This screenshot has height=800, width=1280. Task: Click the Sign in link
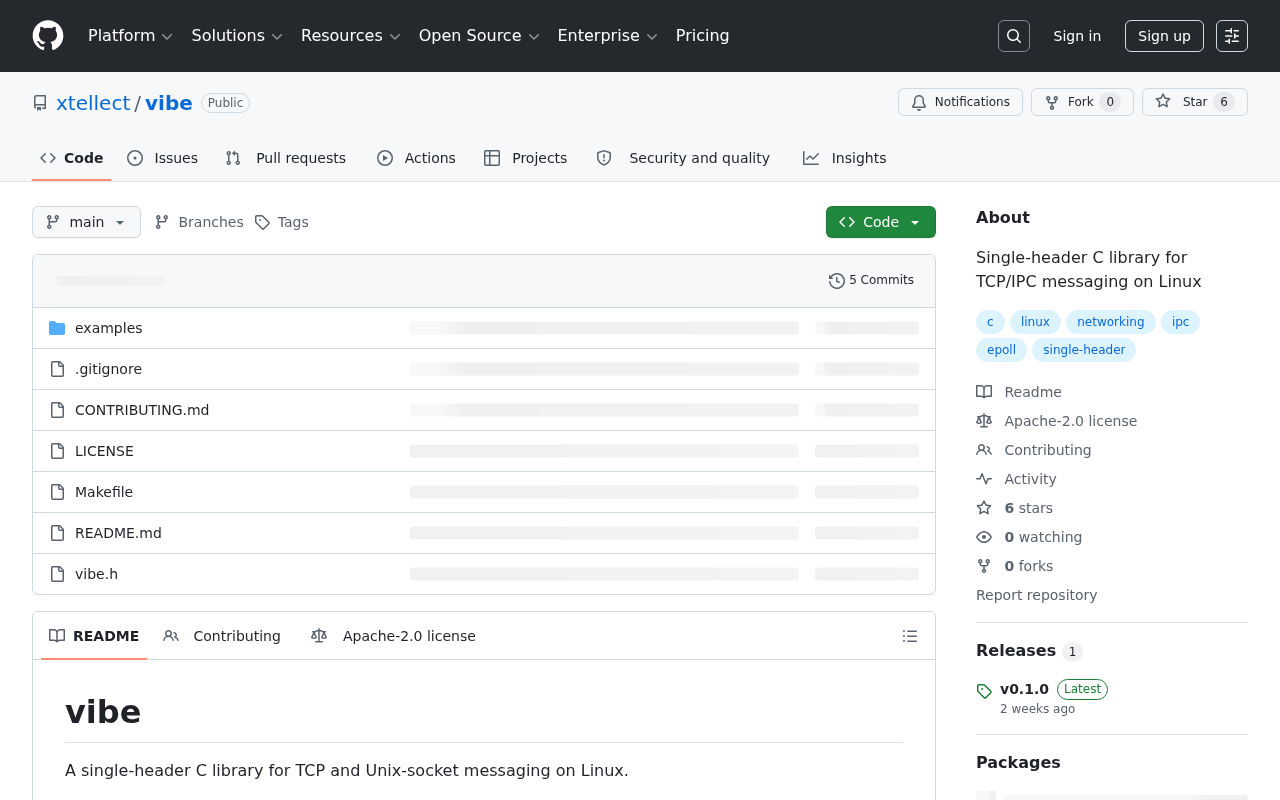point(1077,36)
